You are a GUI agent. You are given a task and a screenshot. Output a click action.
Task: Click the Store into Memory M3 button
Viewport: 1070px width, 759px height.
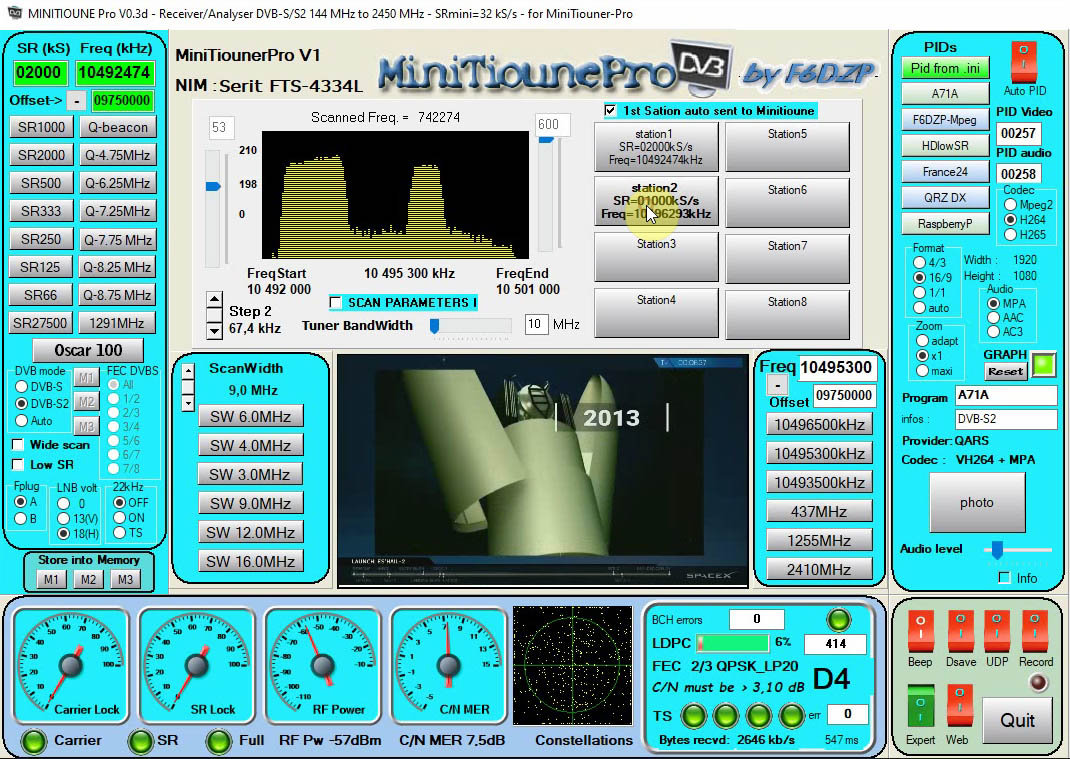(x=125, y=579)
